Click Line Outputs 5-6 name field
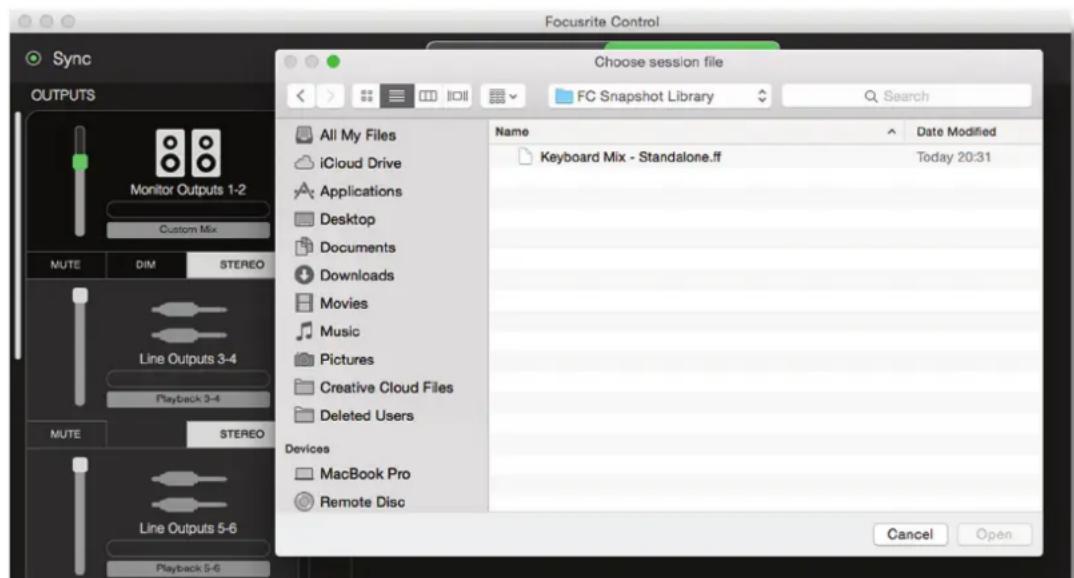 click(x=188, y=548)
